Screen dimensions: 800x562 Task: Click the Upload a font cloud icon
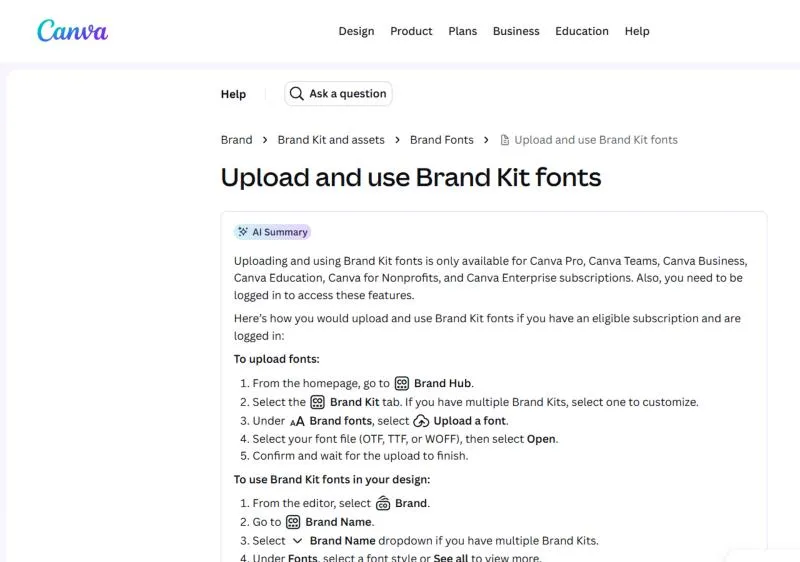pos(421,421)
